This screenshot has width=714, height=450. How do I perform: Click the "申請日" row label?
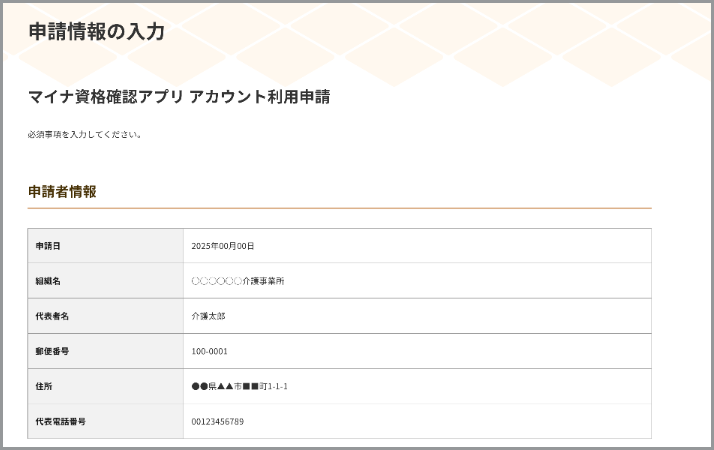tap(48, 246)
